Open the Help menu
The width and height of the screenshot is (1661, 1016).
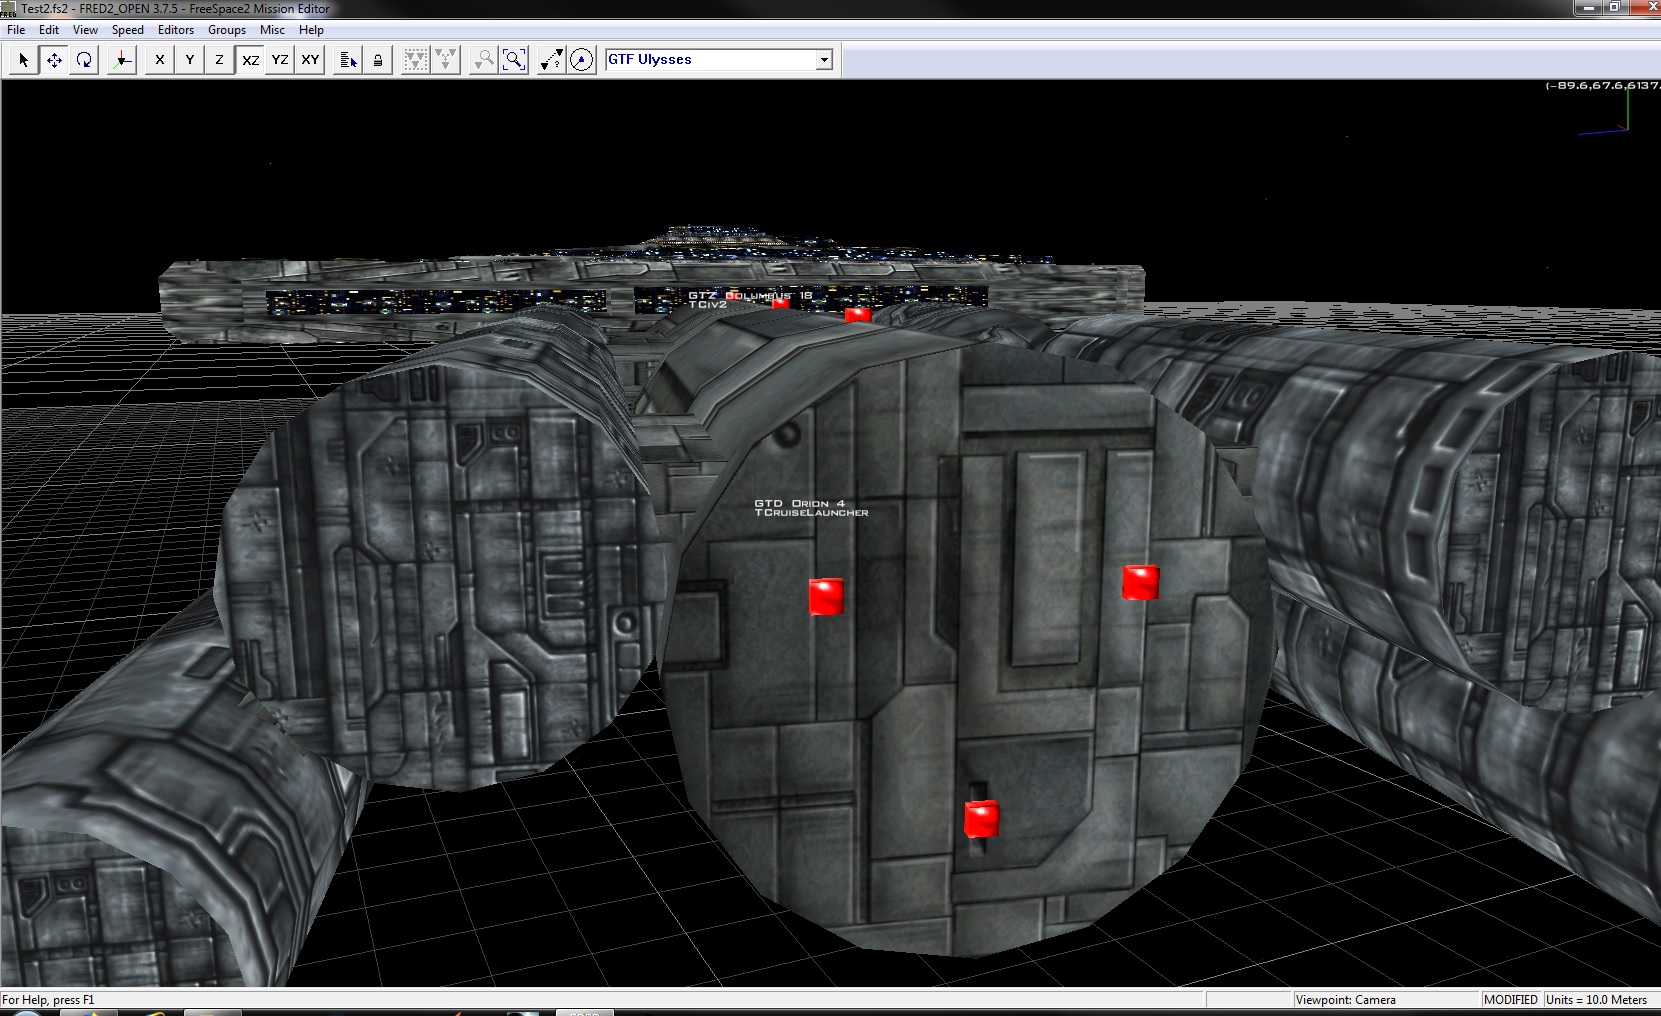(311, 30)
